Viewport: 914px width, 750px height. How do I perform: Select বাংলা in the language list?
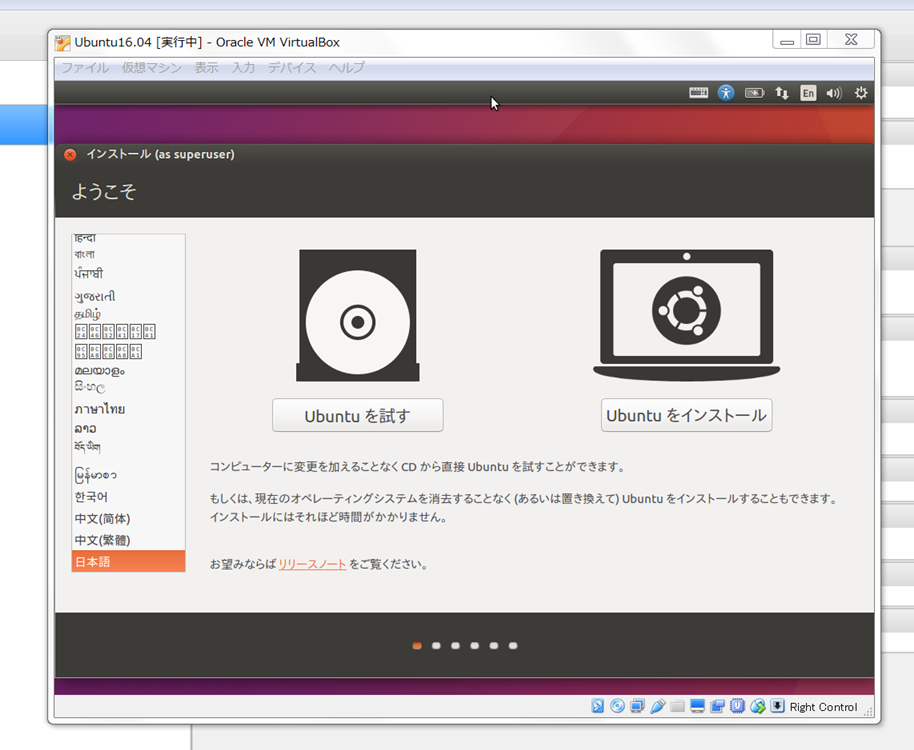coord(128,254)
